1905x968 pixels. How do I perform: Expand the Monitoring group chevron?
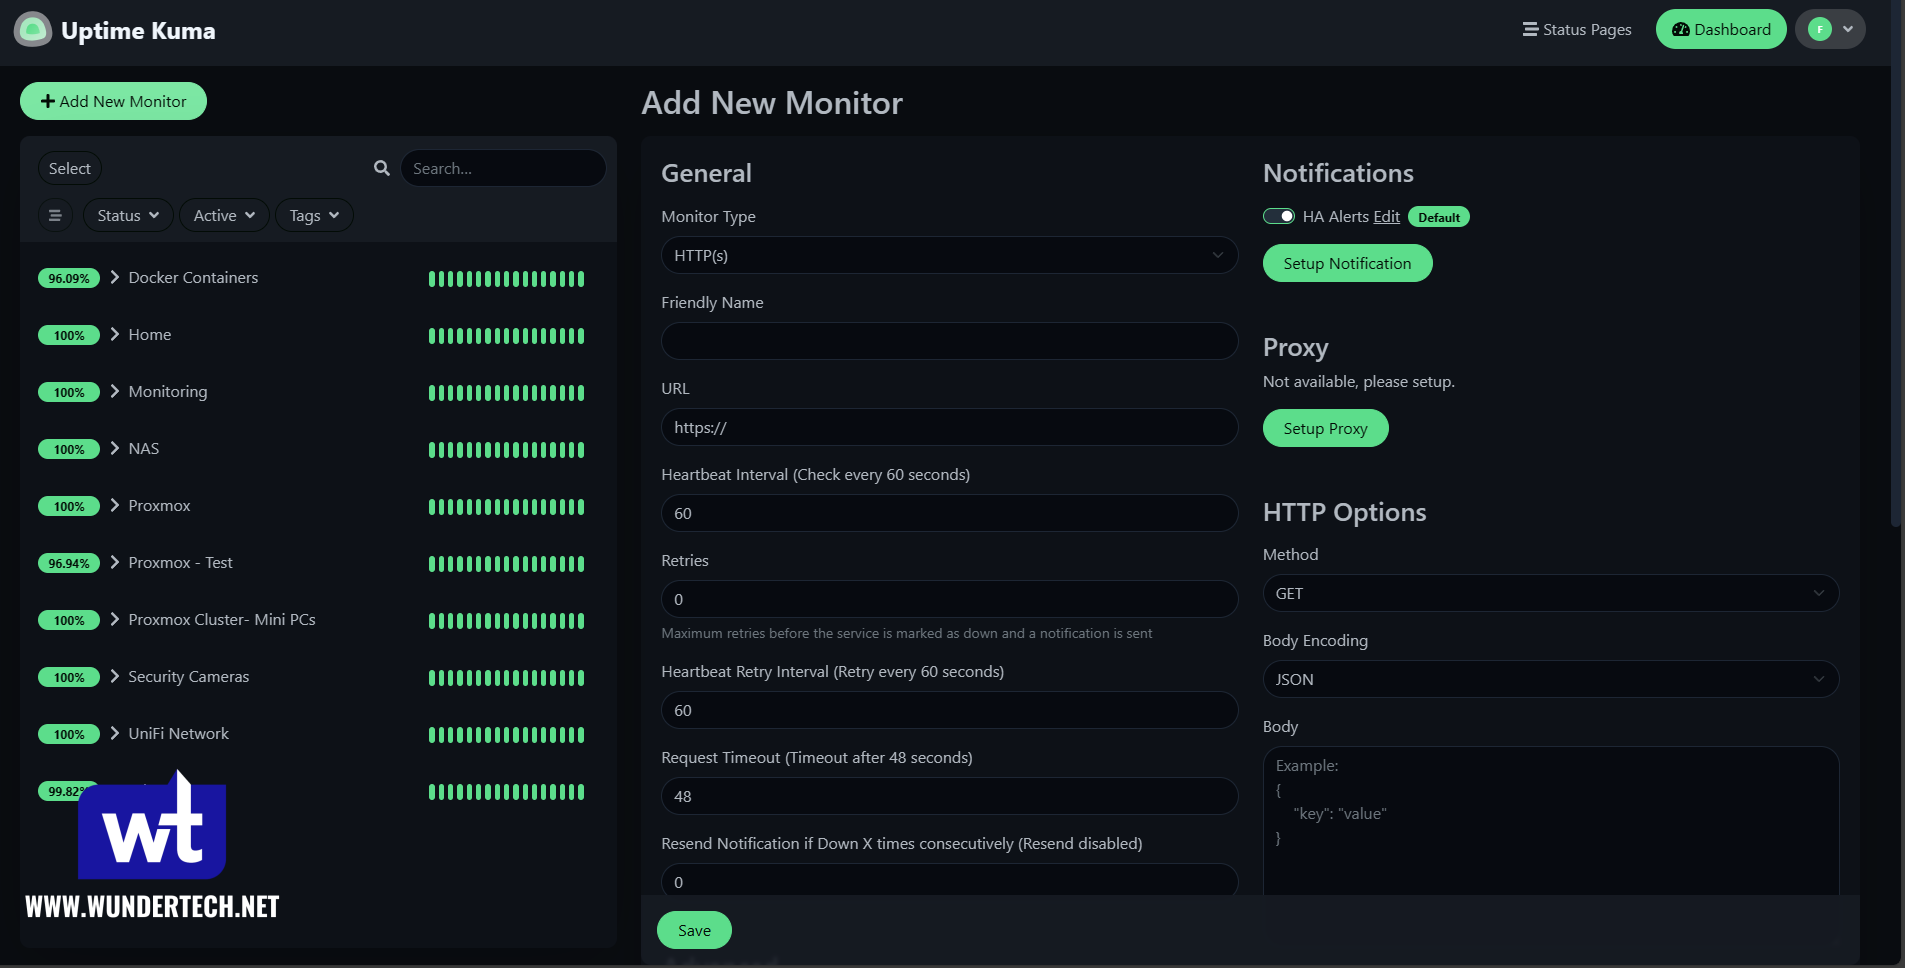[114, 391]
